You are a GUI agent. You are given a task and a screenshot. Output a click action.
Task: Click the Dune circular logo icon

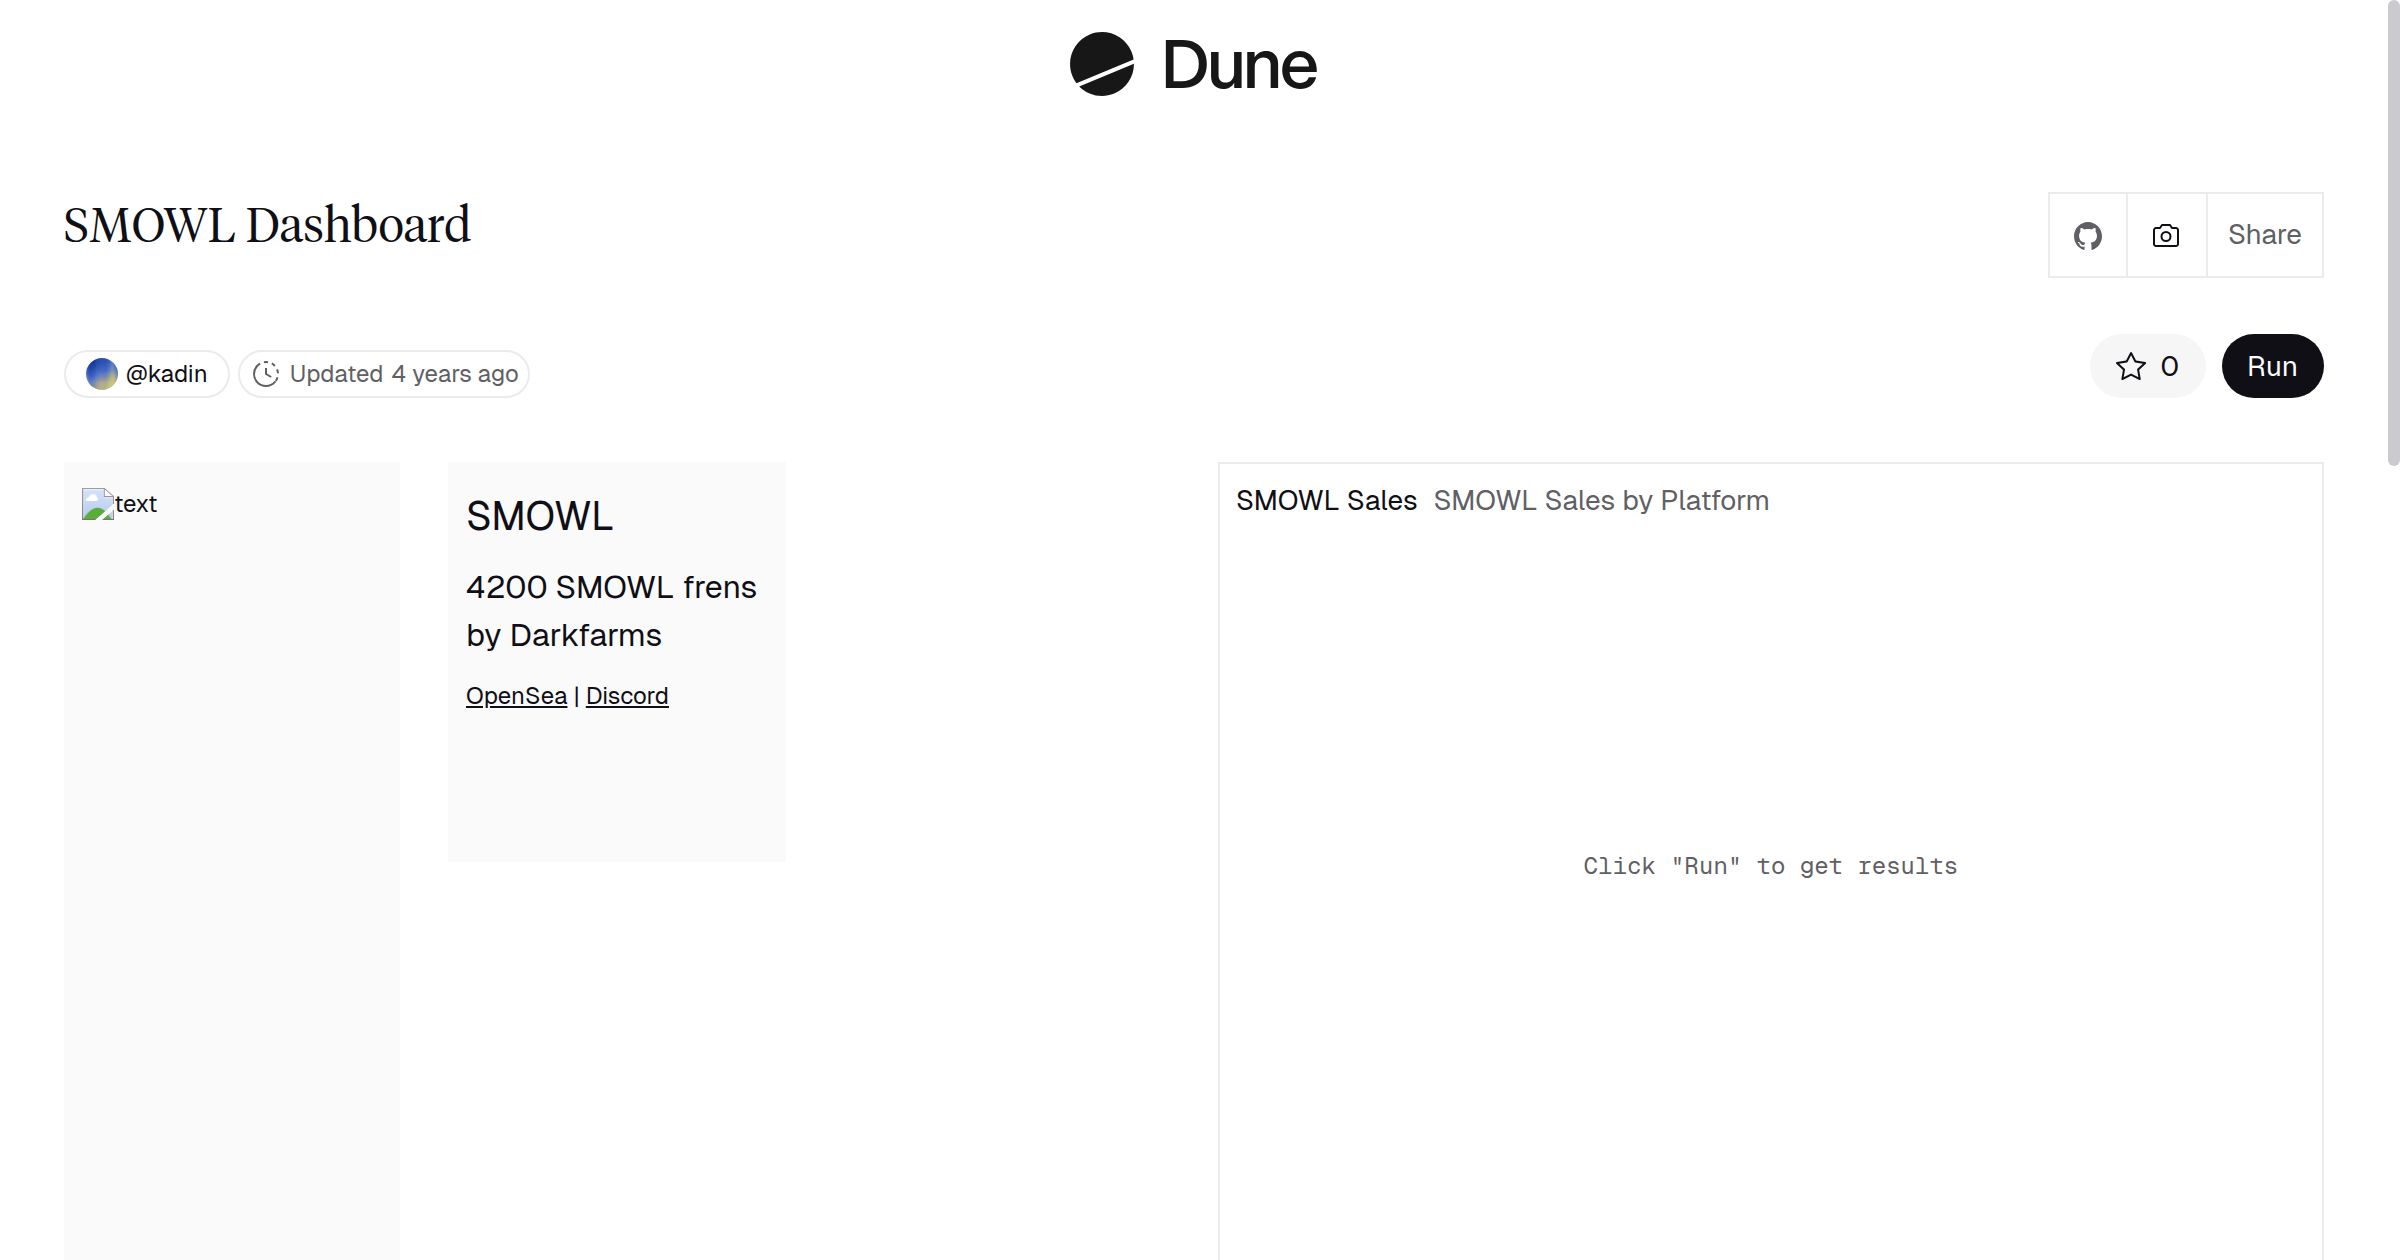tap(1101, 64)
